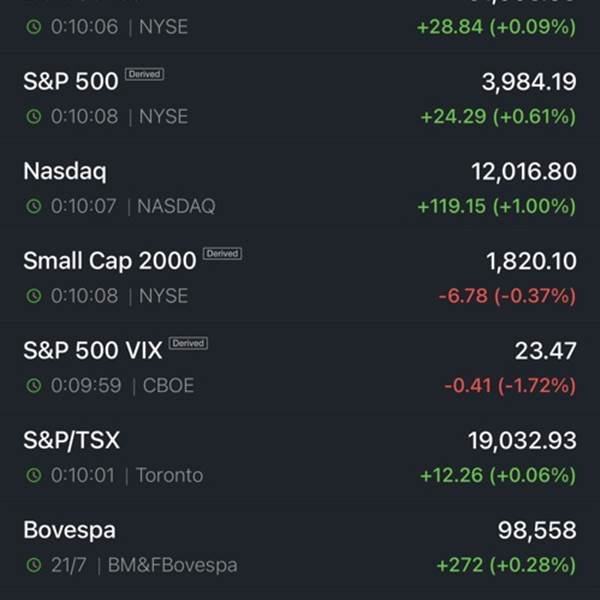Click the clock icon in the S&P/TSX row
The height and width of the screenshot is (600, 600).
coord(34,476)
